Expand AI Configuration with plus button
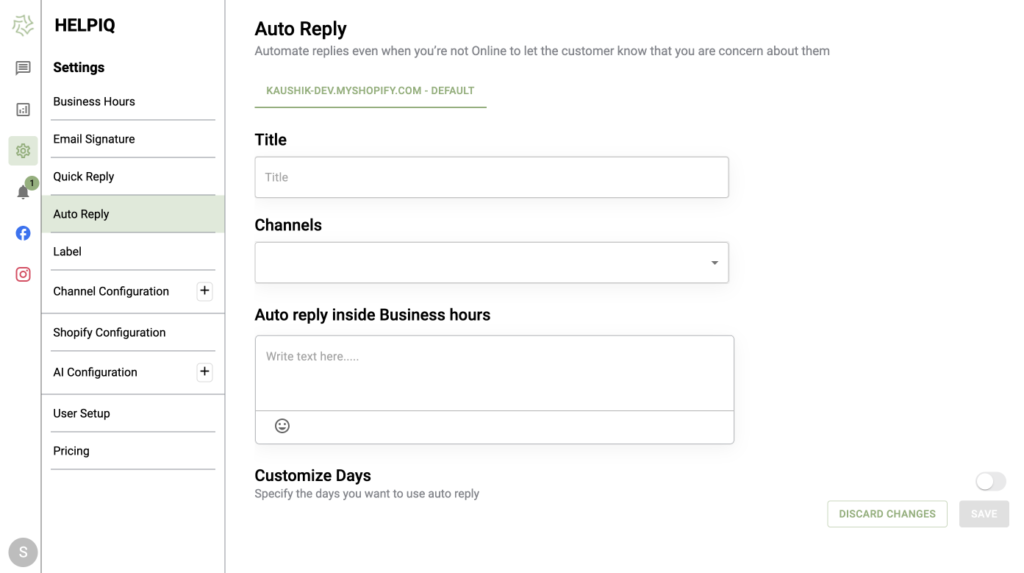This screenshot has width=1024, height=573. [x=204, y=372]
